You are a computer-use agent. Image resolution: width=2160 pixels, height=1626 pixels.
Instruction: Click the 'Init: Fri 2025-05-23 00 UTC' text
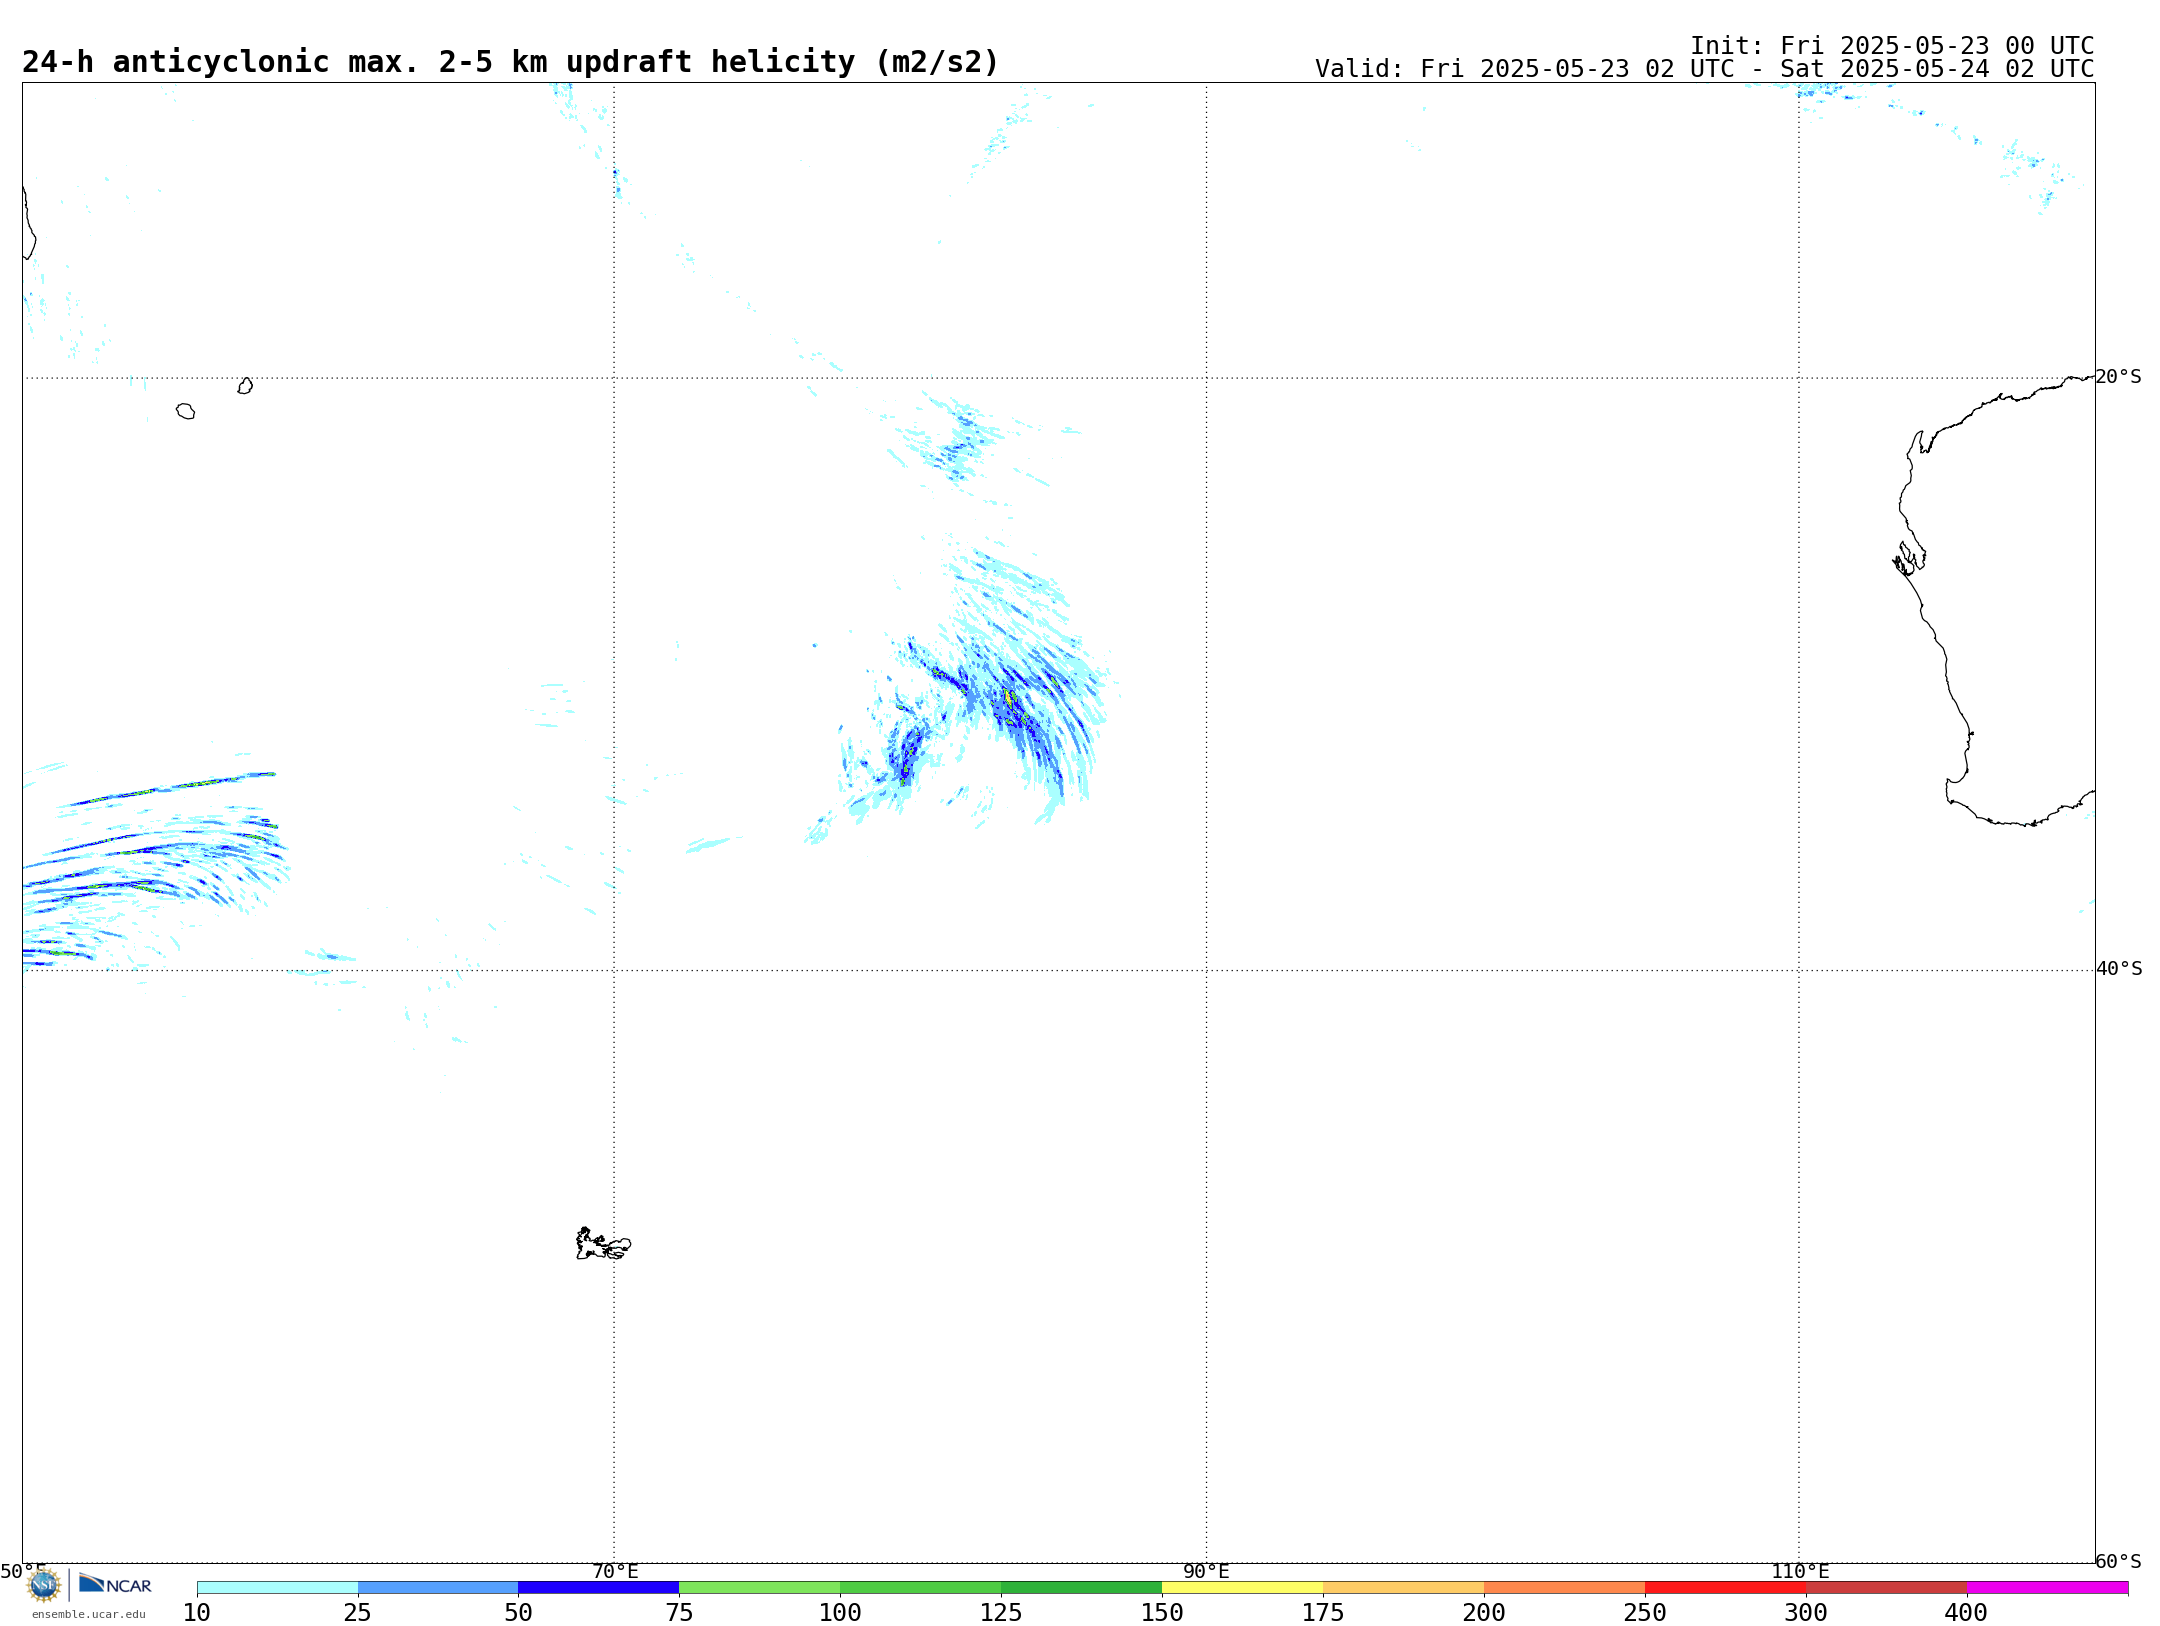click(x=1892, y=46)
